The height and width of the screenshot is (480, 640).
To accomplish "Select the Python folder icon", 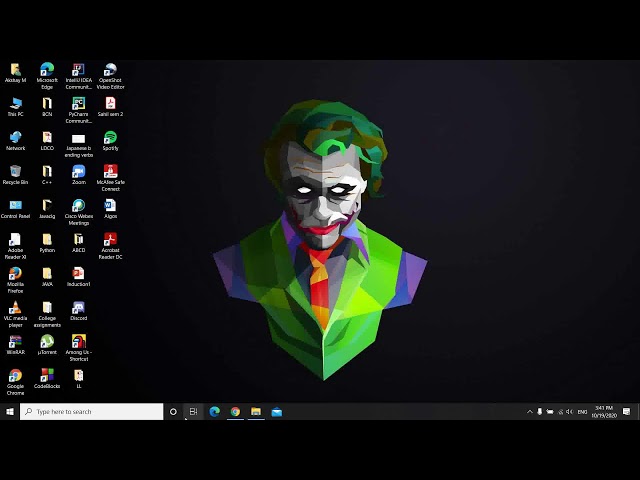I will 47,243.
